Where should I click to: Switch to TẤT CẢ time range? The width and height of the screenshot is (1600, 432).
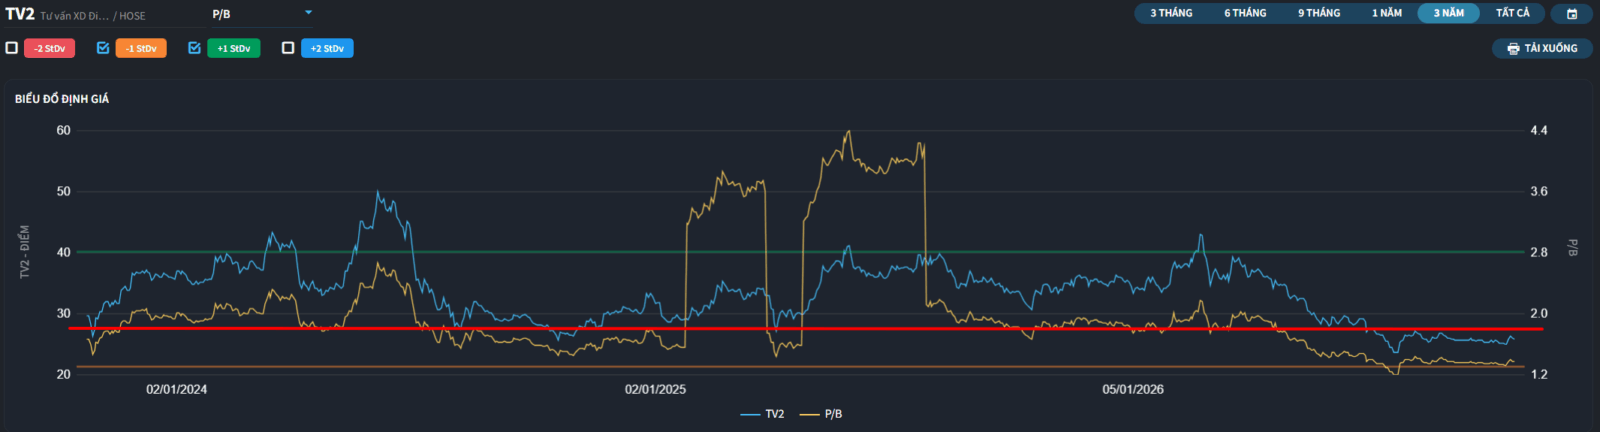coord(1513,14)
